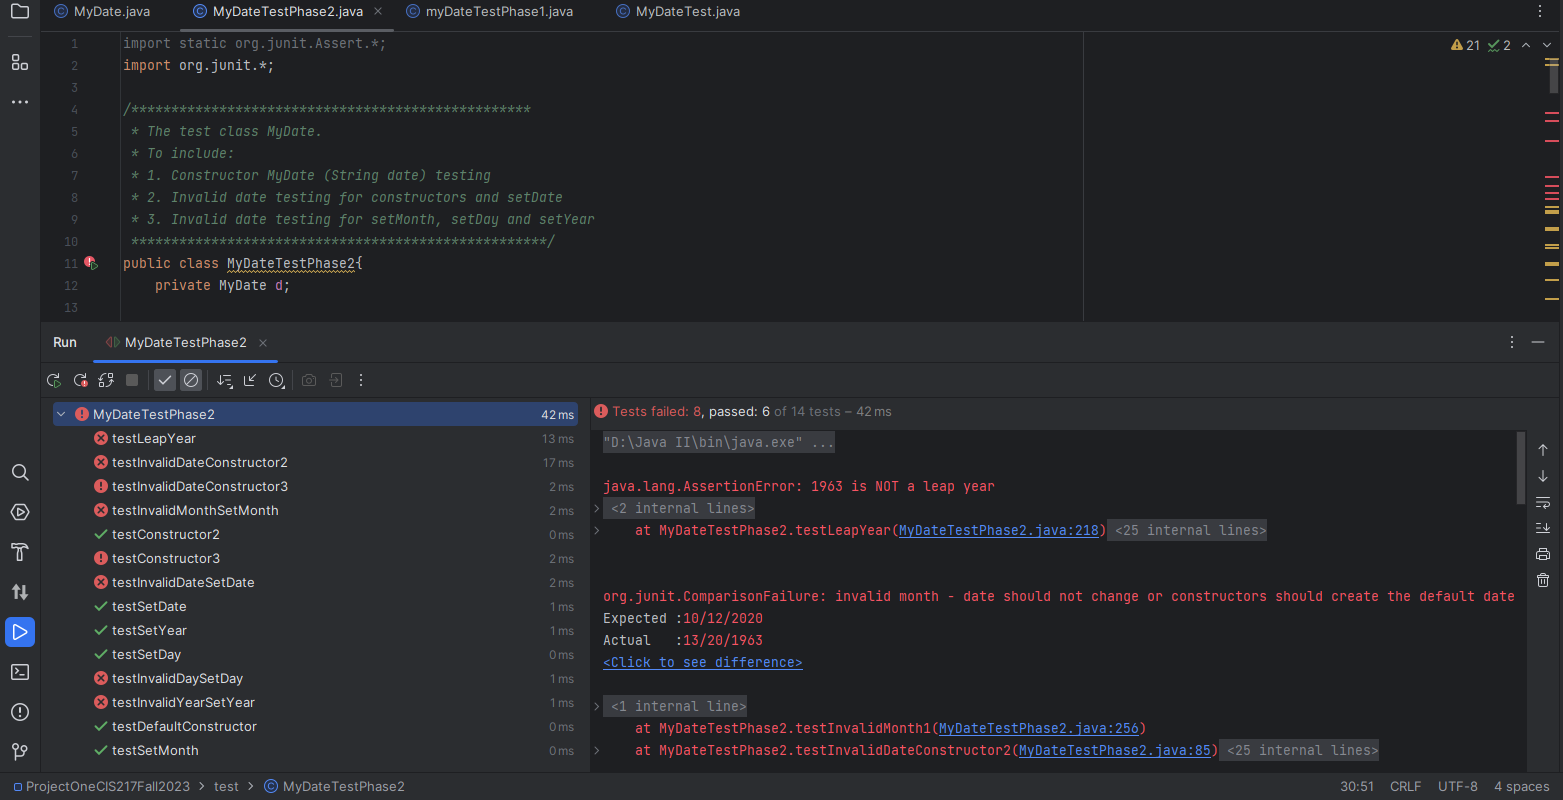Image resolution: width=1563 pixels, height=800 pixels.
Task: Open the test sort order options
Action: pos(224,380)
